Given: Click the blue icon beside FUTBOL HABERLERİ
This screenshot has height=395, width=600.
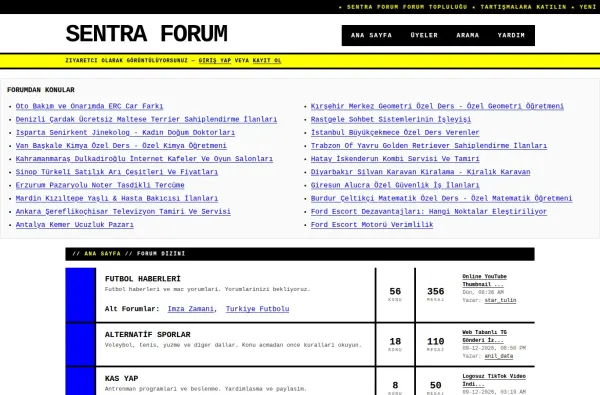Looking at the screenshot, I should point(80,295).
